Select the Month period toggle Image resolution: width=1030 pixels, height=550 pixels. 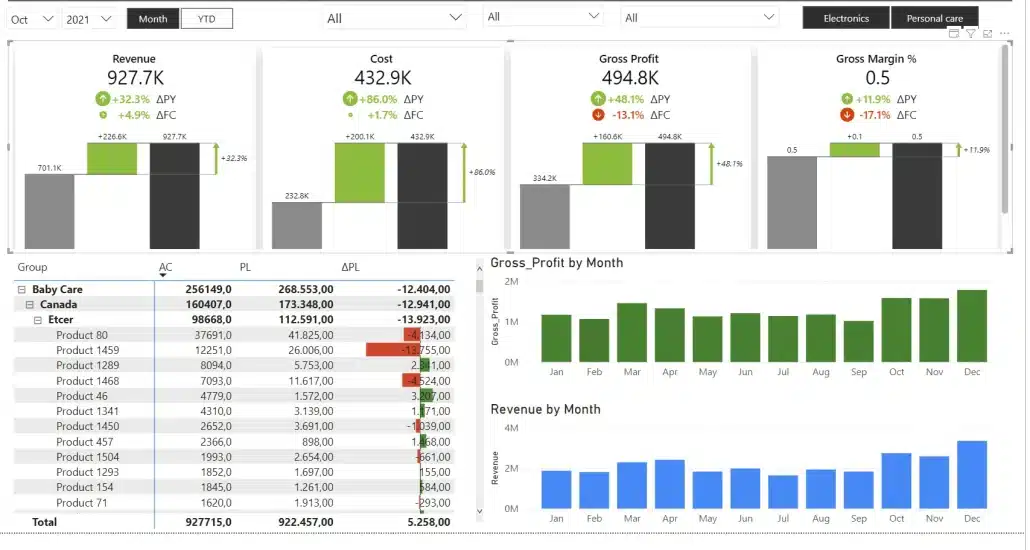click(153, 19)
